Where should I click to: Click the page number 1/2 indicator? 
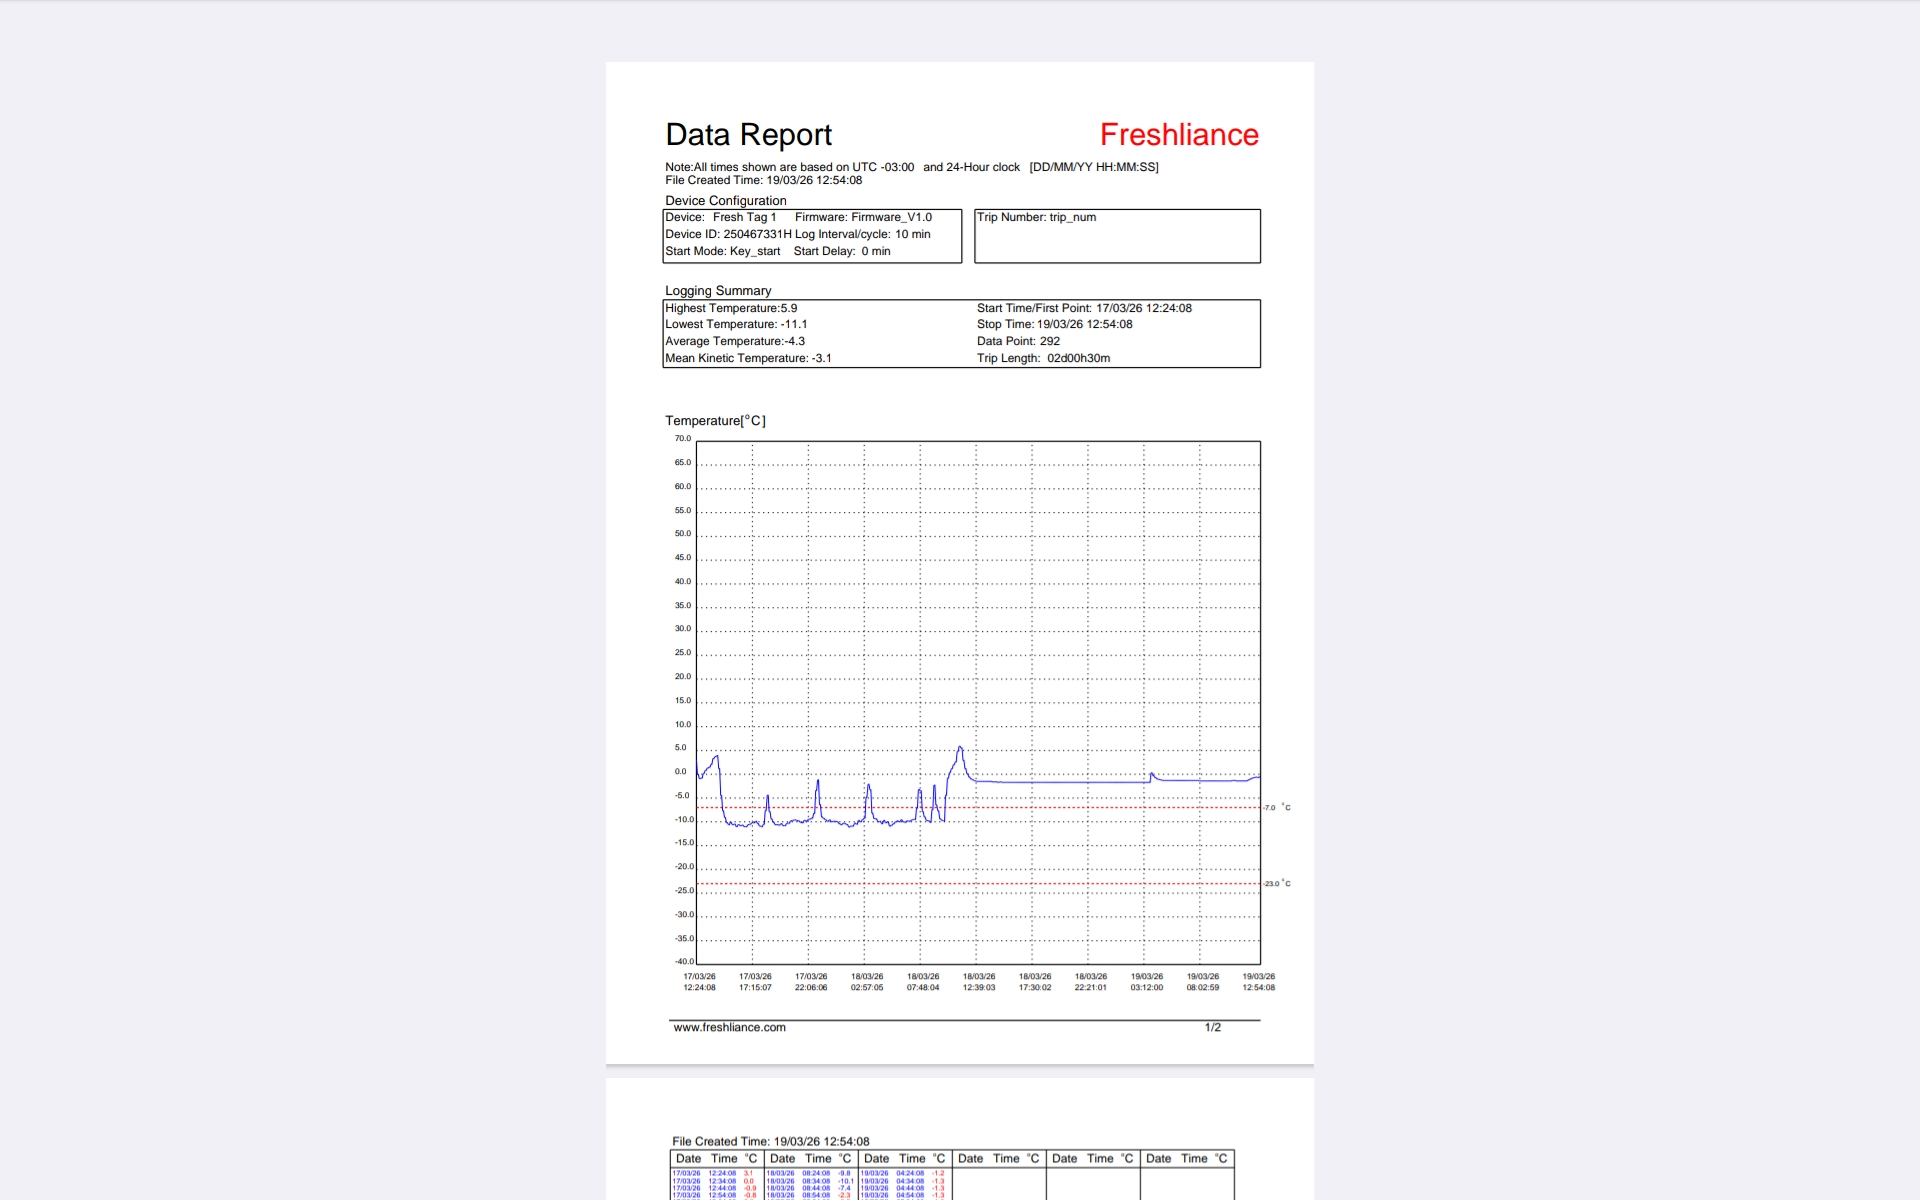1212,1027
